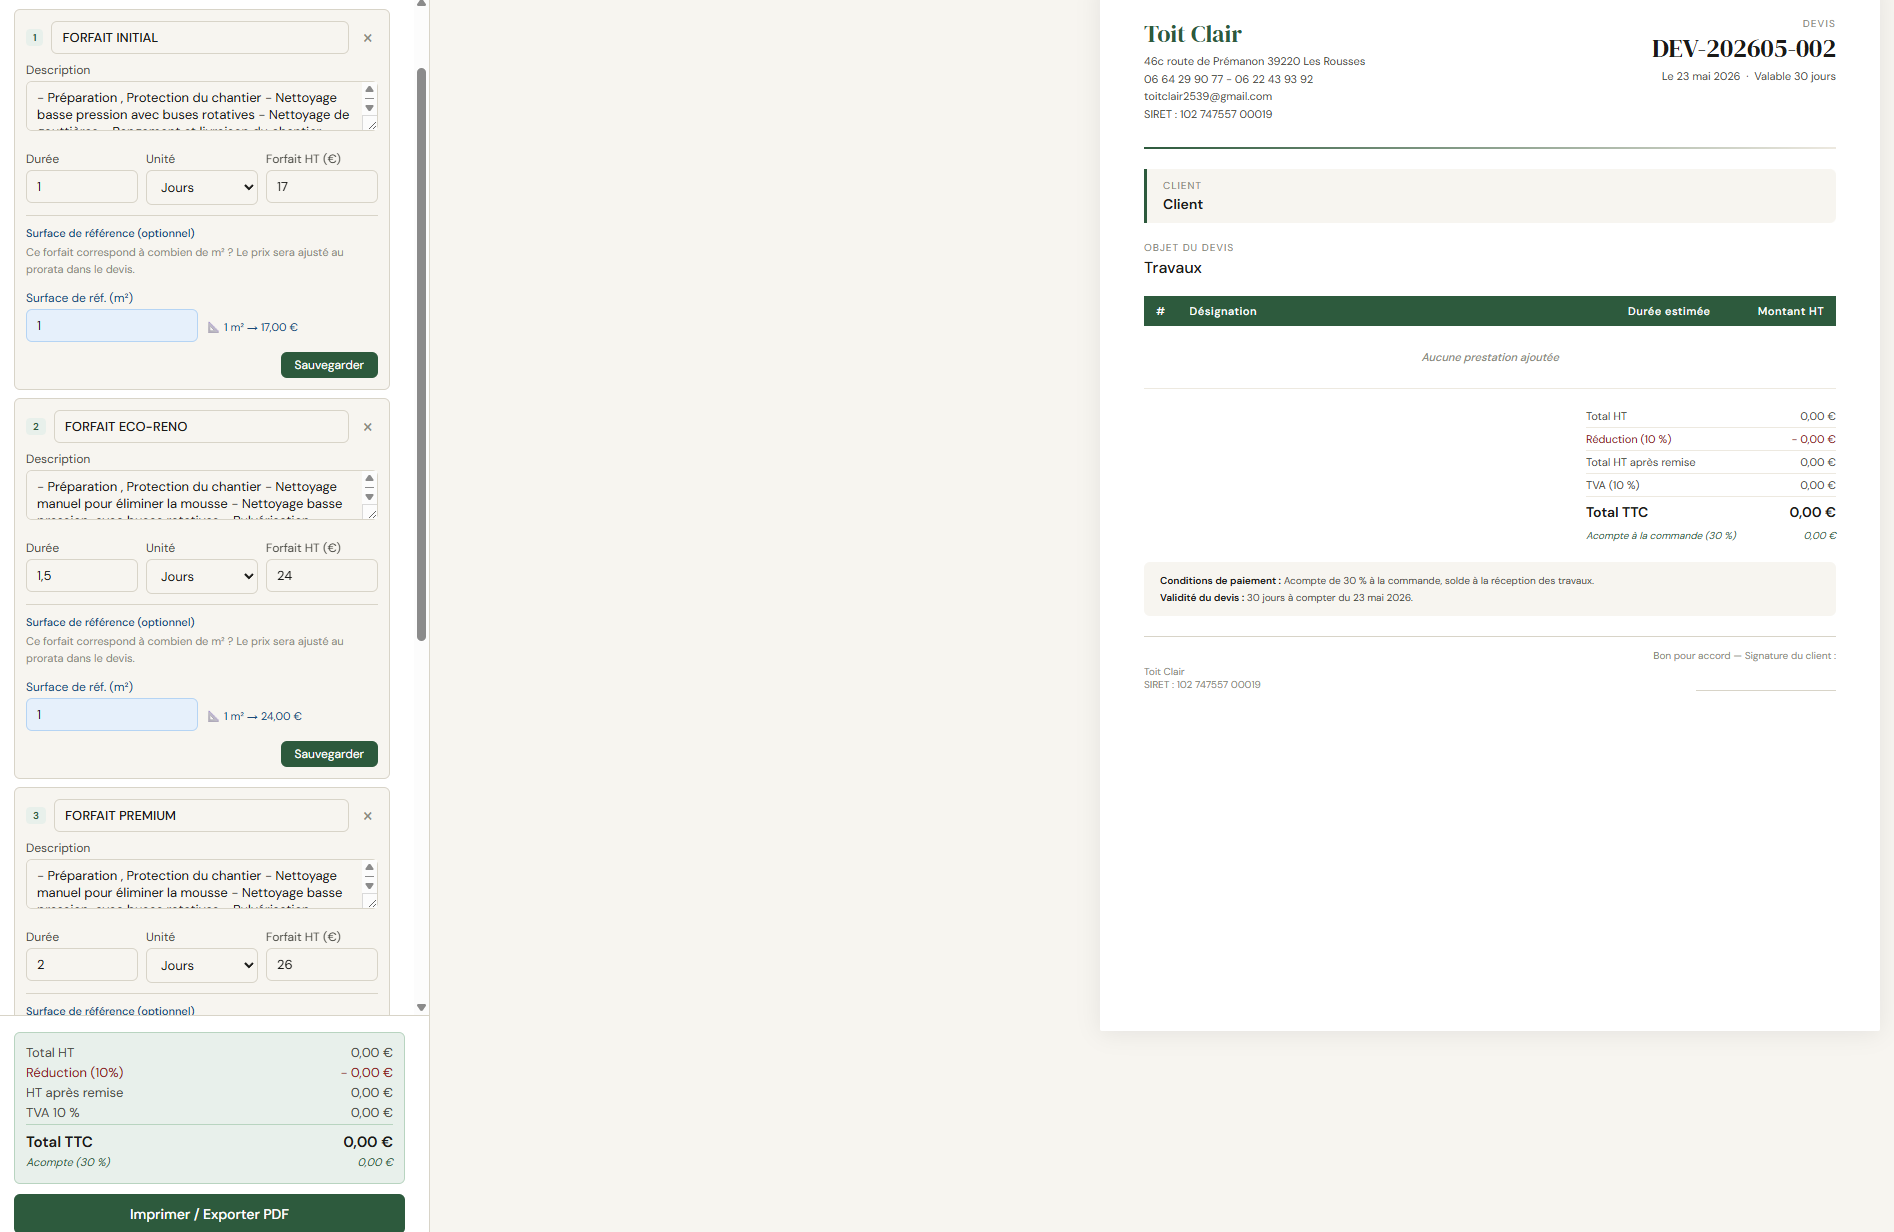Viewport: 1894px width, 1232px height.
Task: Save the FORFAIT INITIAL card with Sauvegarder
Action: click(329, 365)
